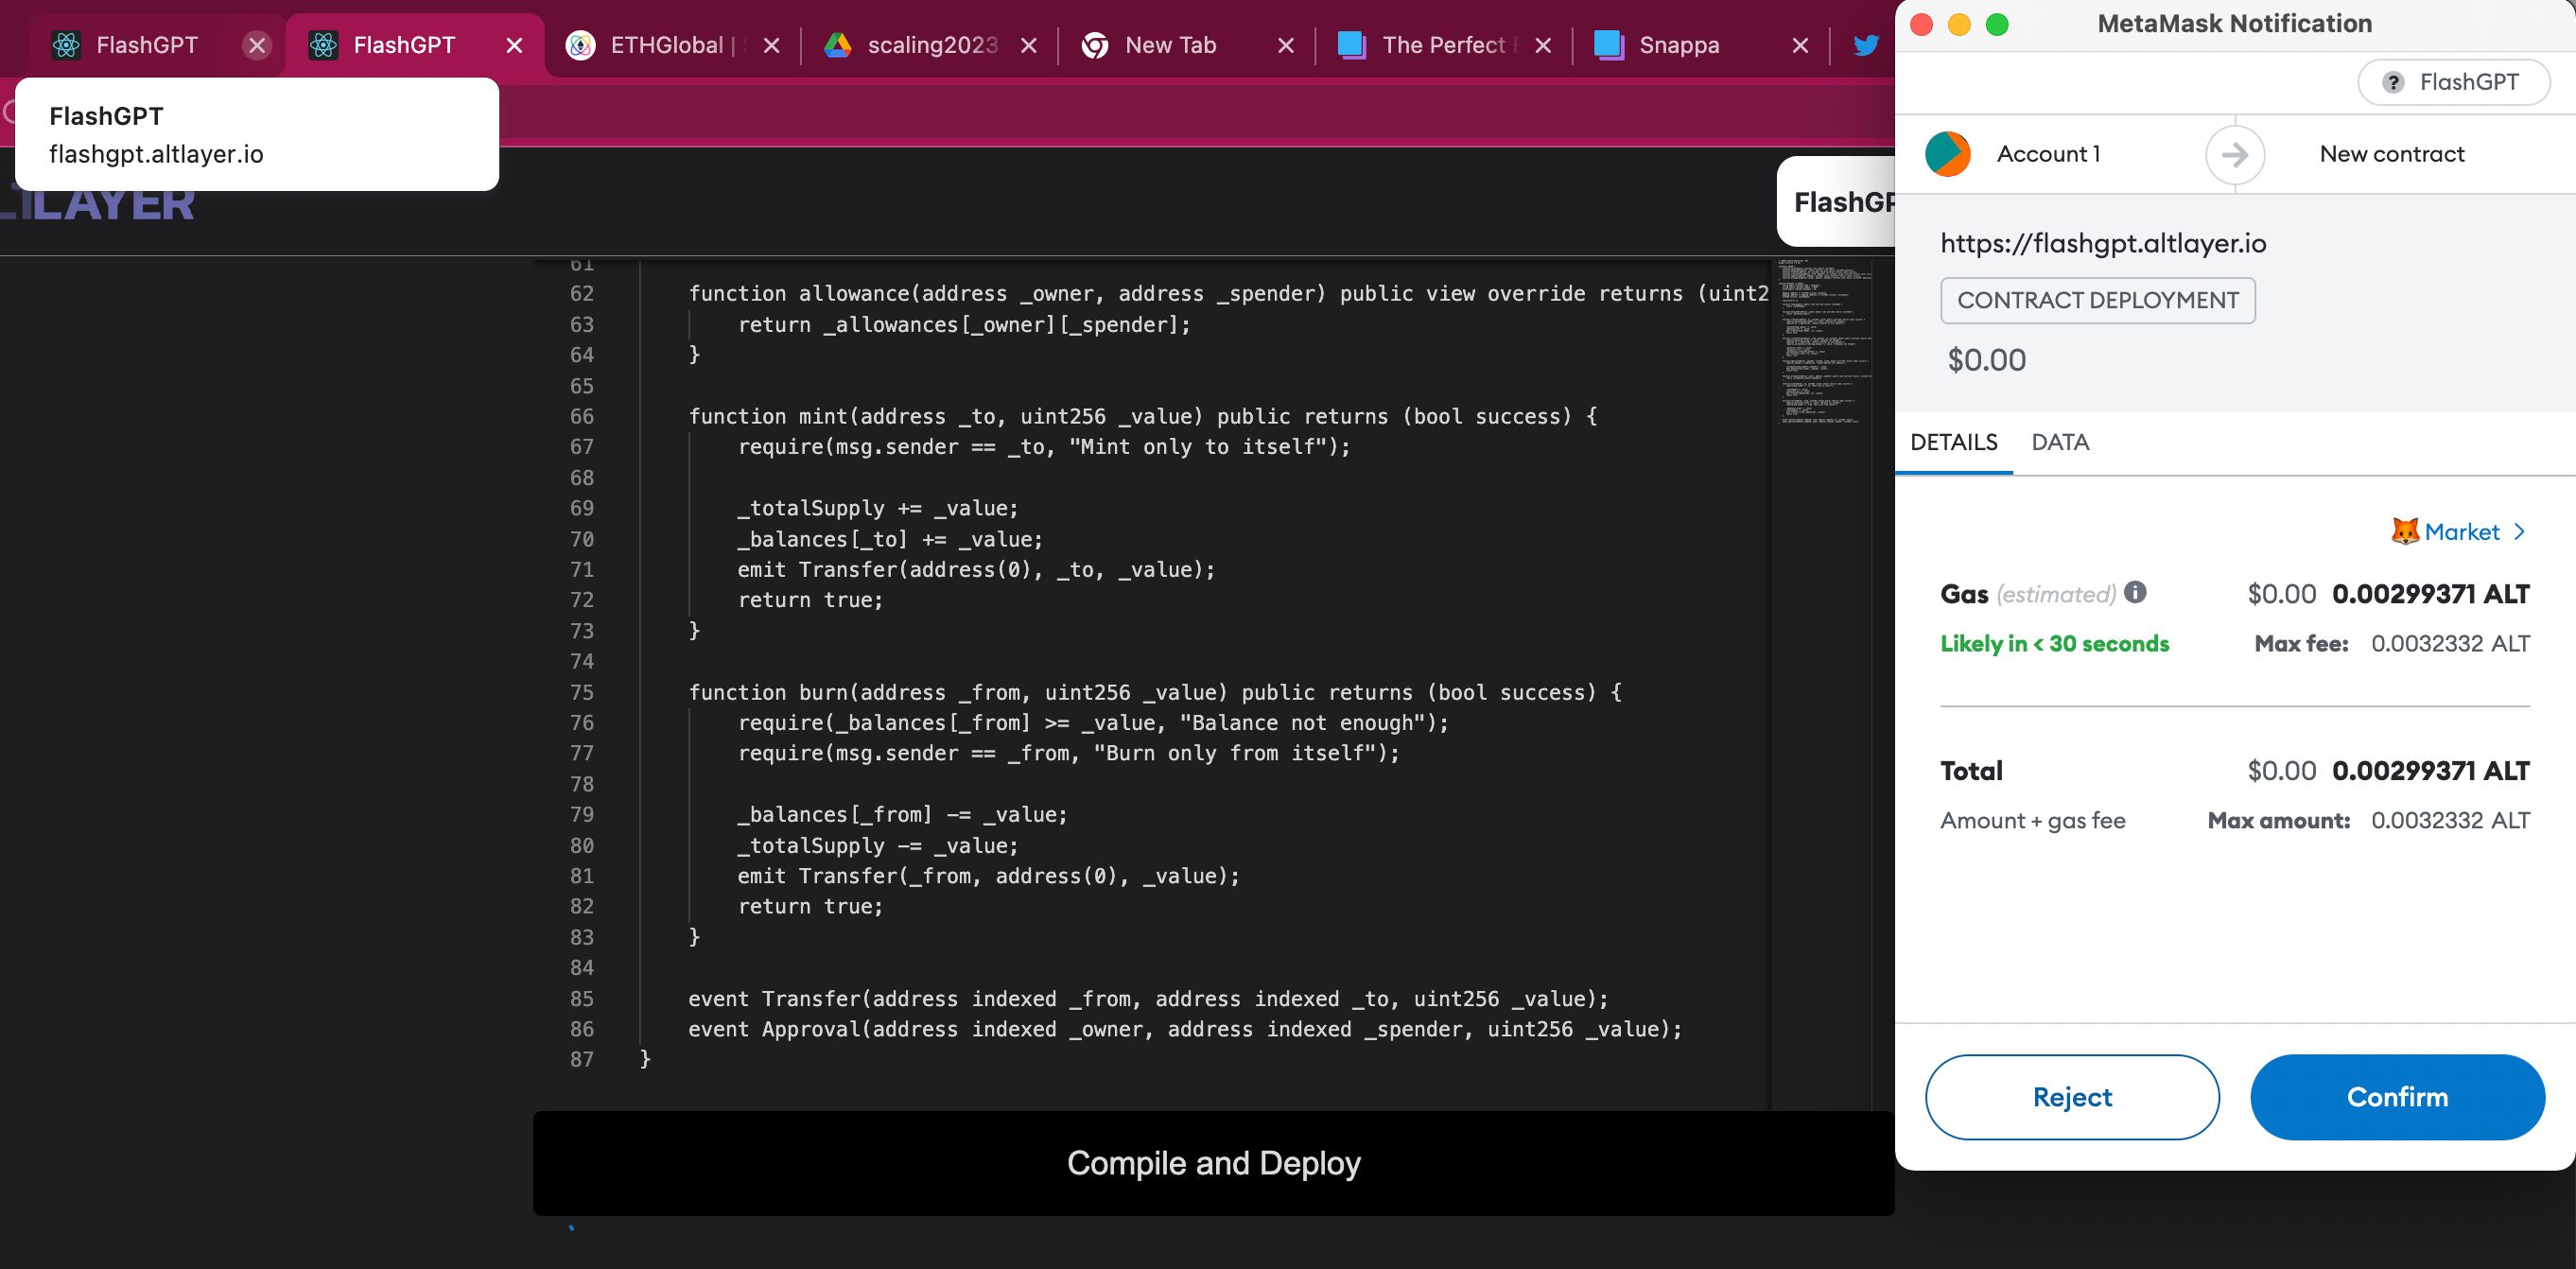The image size is (2576, 1269).
Task: Click the Max fee 0.0032332 ALT value
Action: point(2450,643)
